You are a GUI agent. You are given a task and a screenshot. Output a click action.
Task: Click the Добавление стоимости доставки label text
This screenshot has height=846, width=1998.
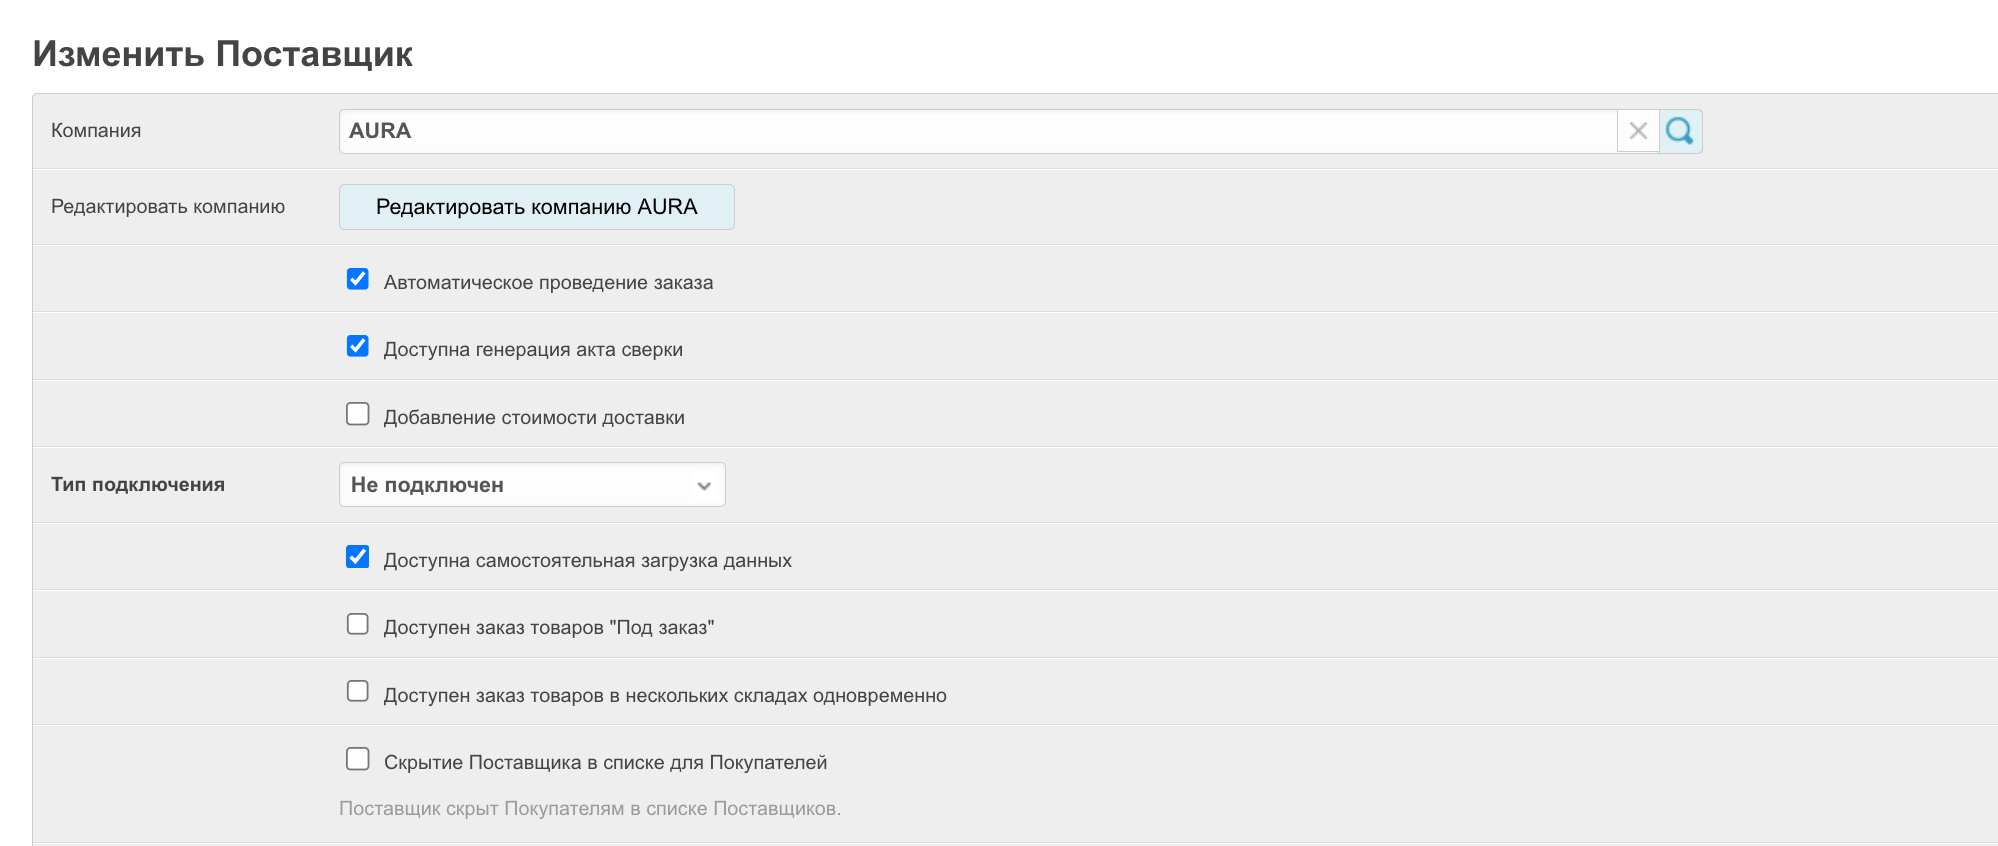(x=534, y=418)
